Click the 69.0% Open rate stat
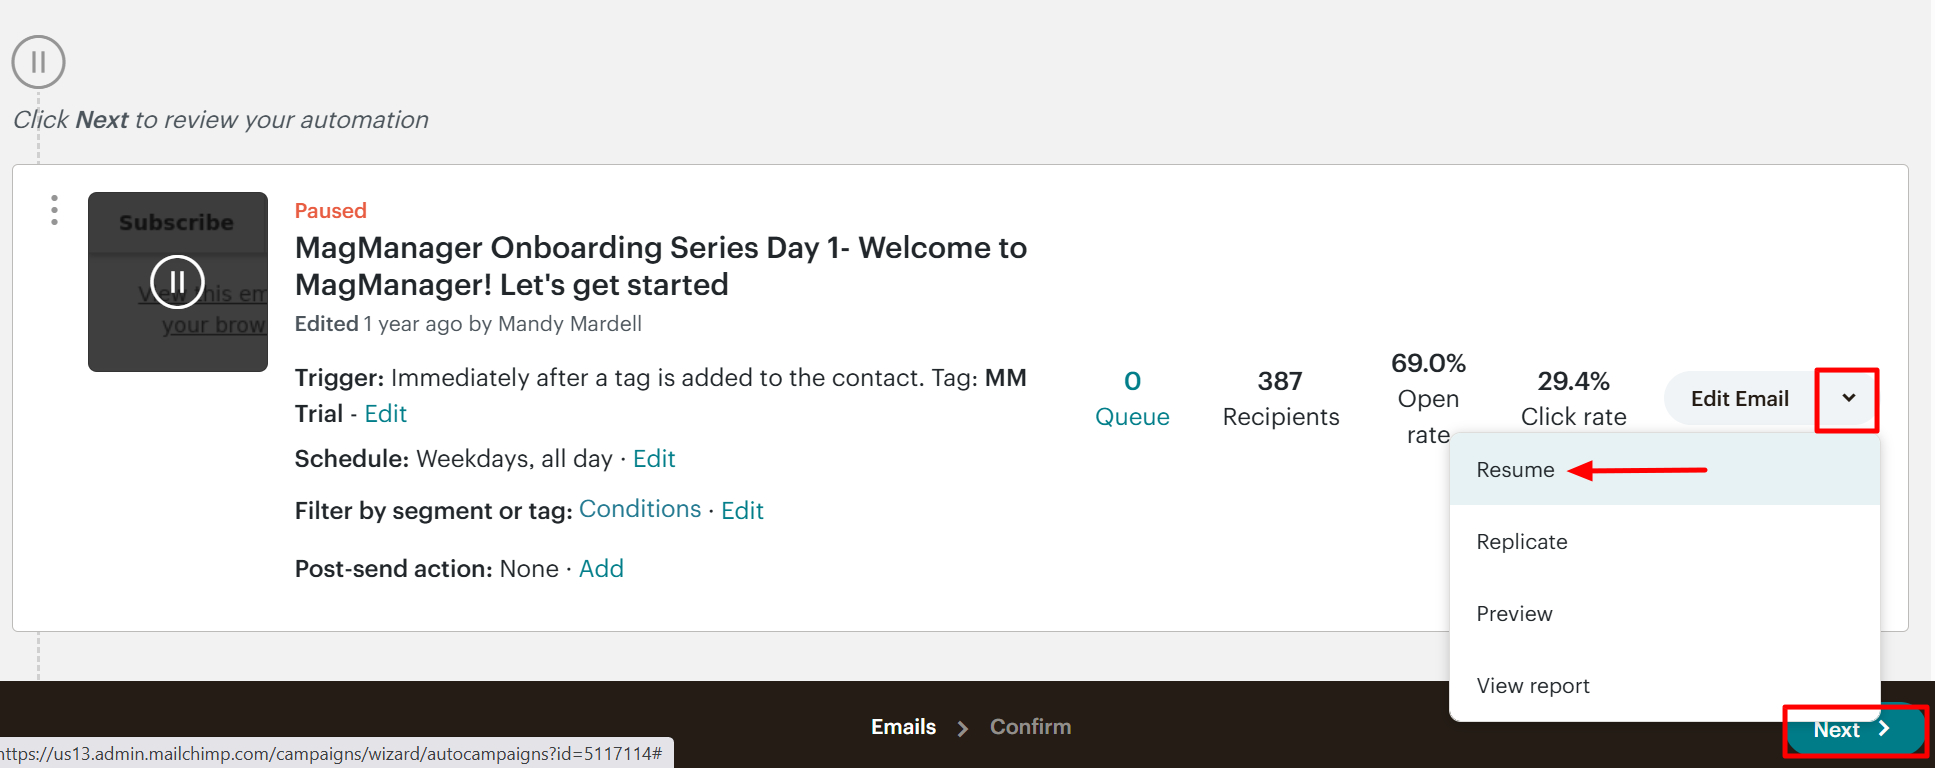Screen dimensions: 1935x768 coord(1428,398)
